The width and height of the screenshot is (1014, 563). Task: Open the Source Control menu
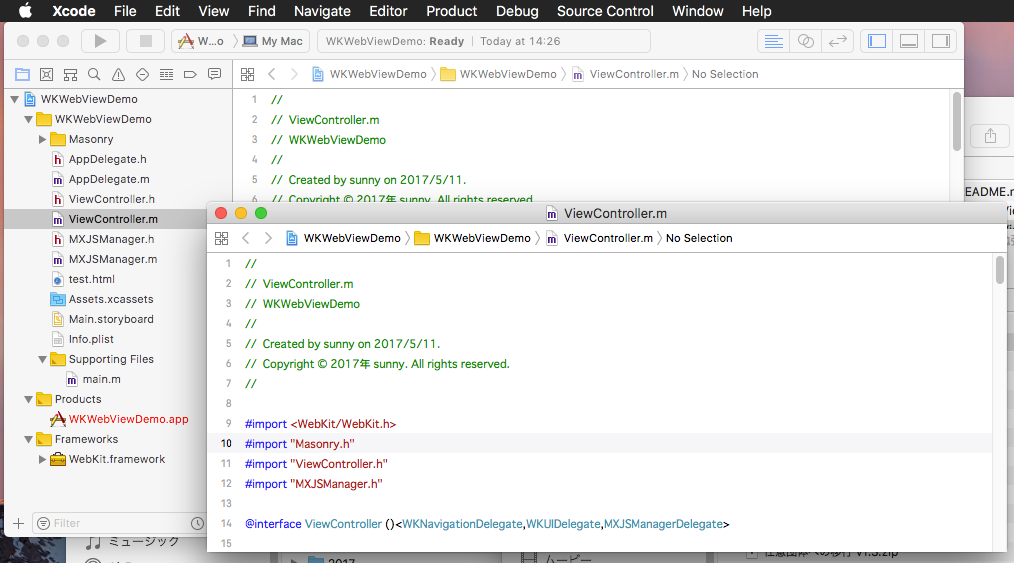605,11
